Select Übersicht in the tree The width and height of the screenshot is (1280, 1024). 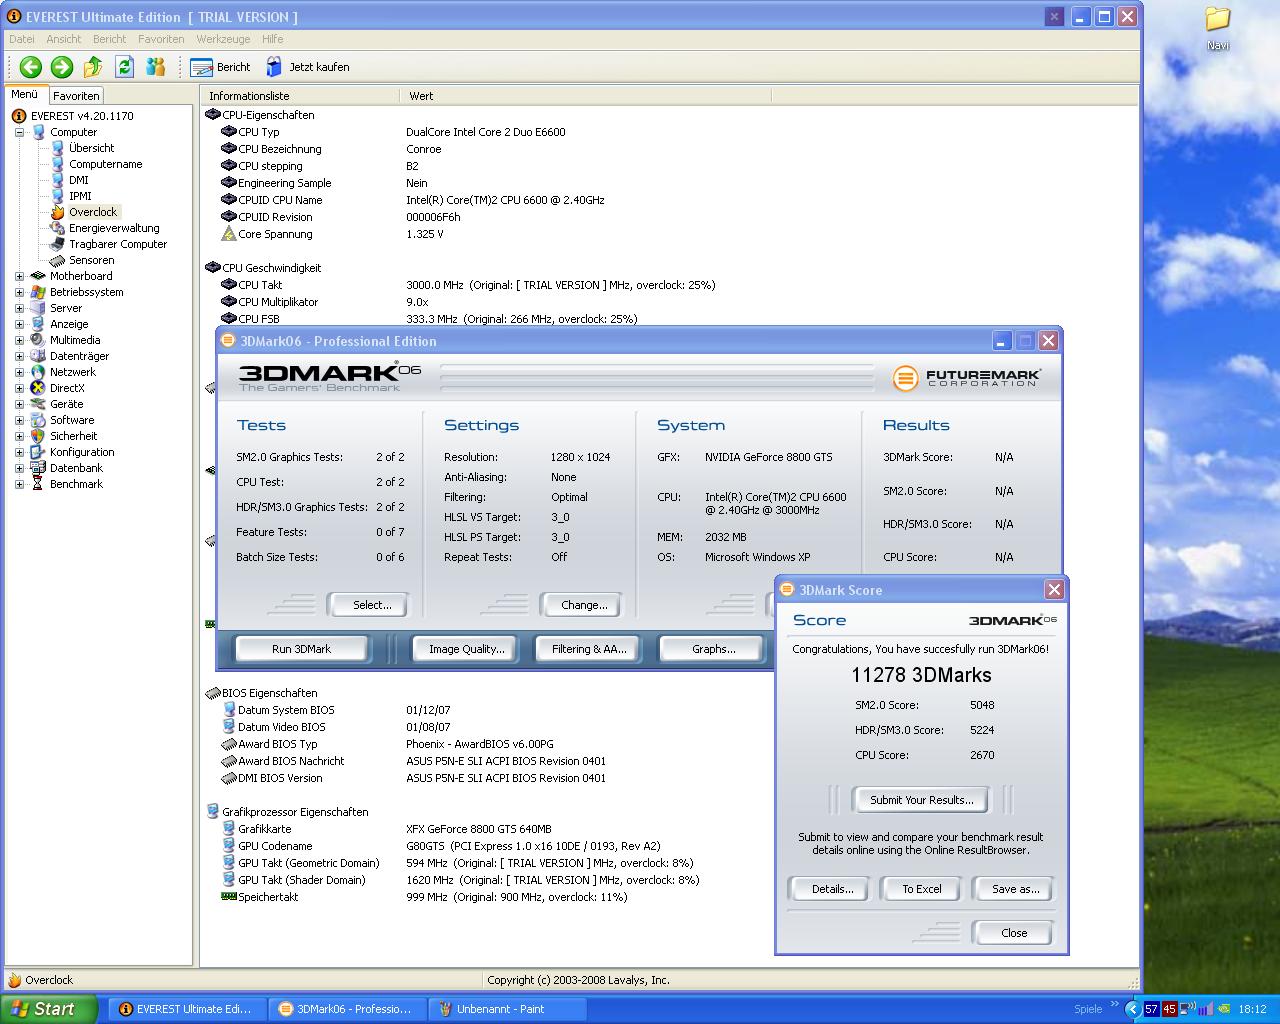point(91,148)
